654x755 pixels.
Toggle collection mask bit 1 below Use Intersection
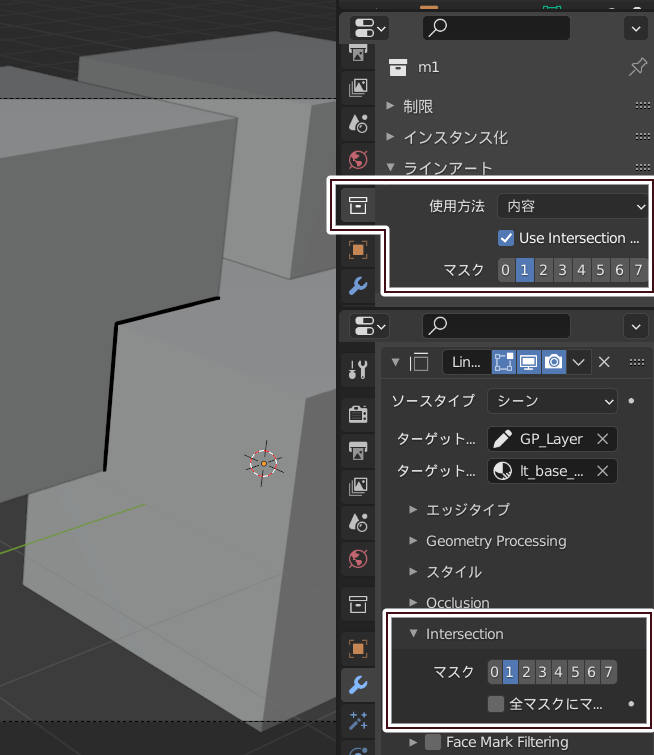[524, 270]
